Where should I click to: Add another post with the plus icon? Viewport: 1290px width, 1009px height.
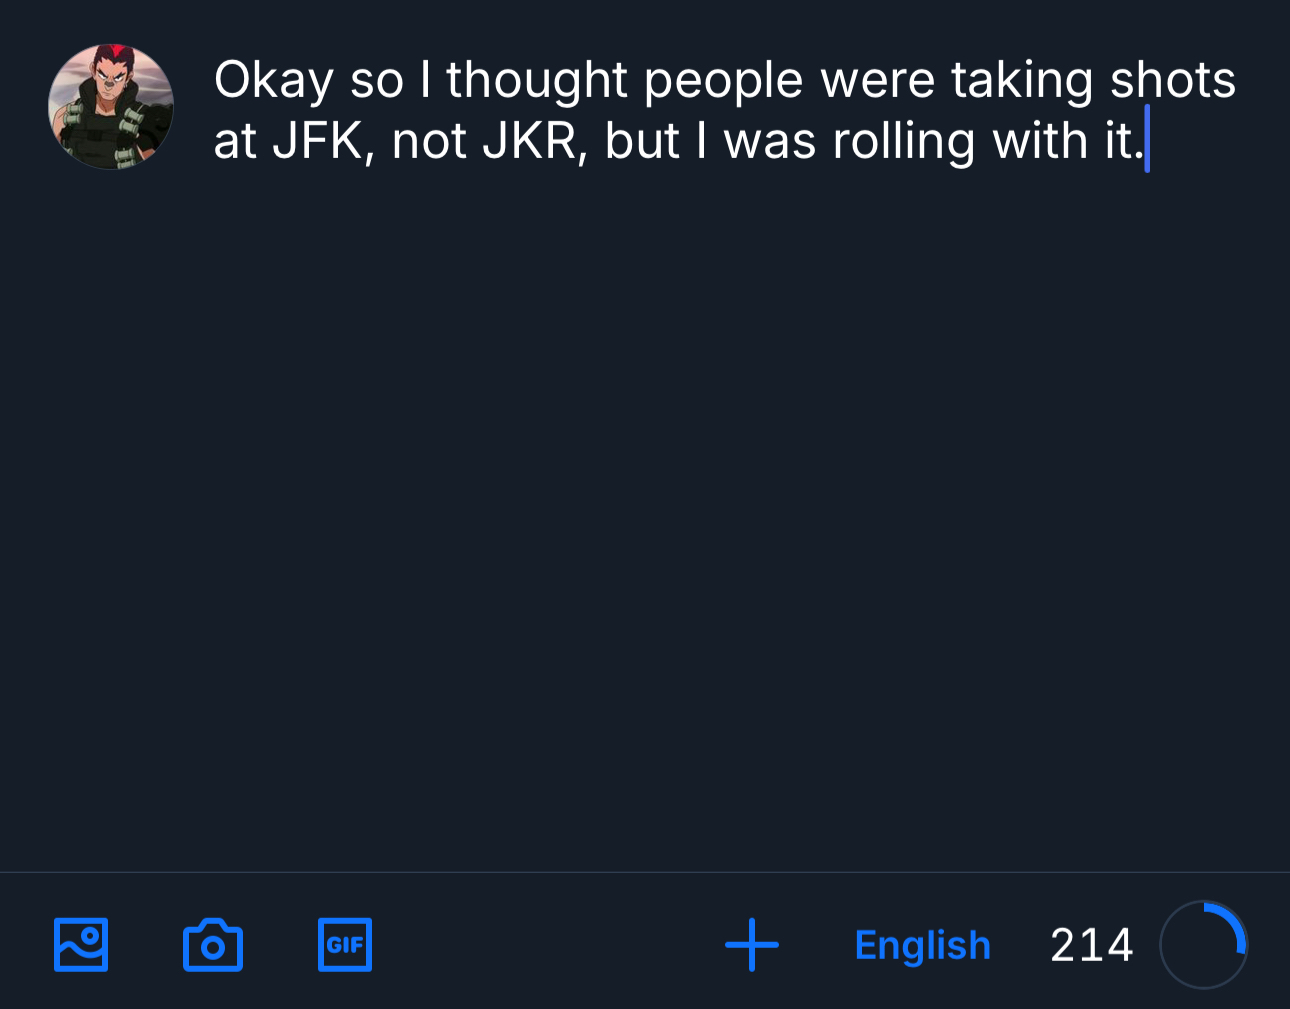point(752,945)
